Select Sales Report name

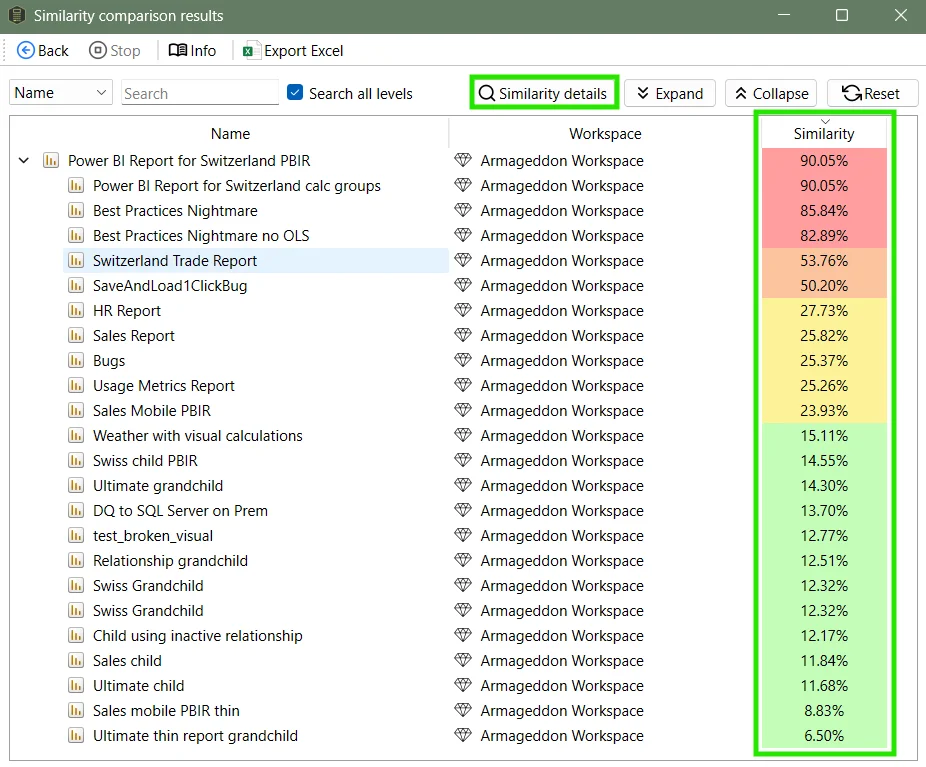(x=133, y=335)
